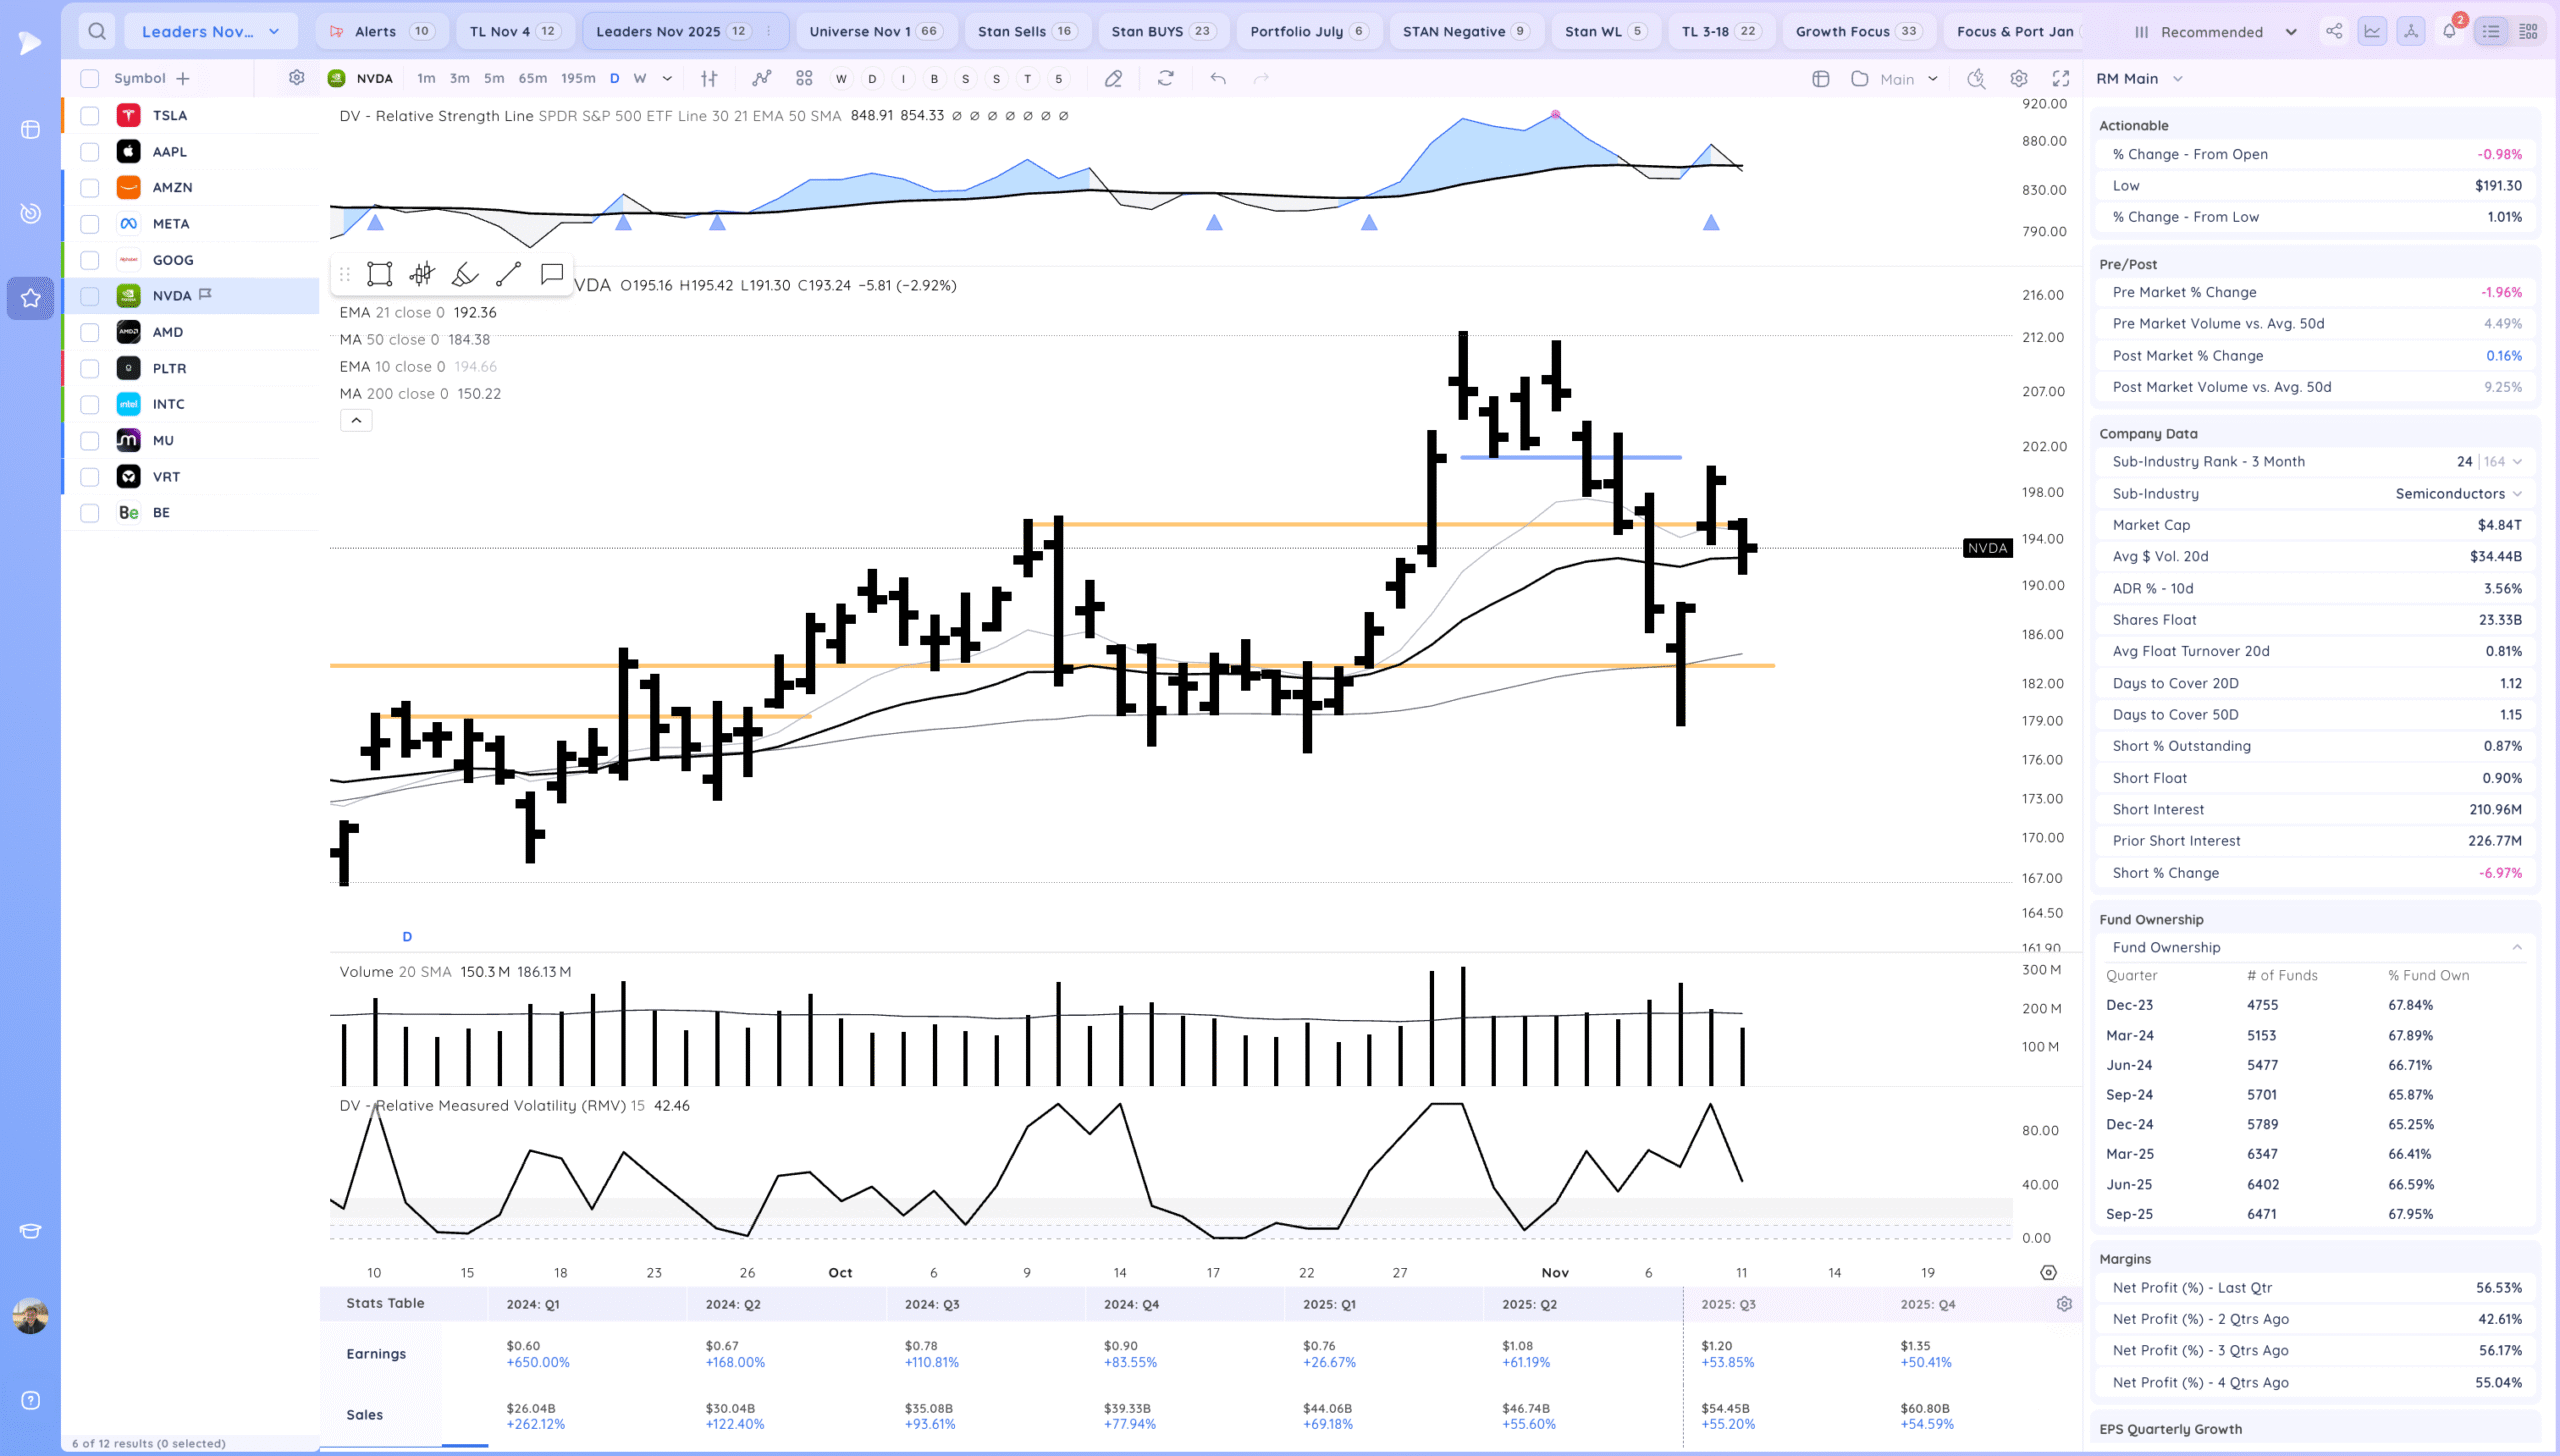Select the 65m timeframe button
The width and height of the screenshot is (2560, 1456).
pyautogui.click(x=532, y=78)
